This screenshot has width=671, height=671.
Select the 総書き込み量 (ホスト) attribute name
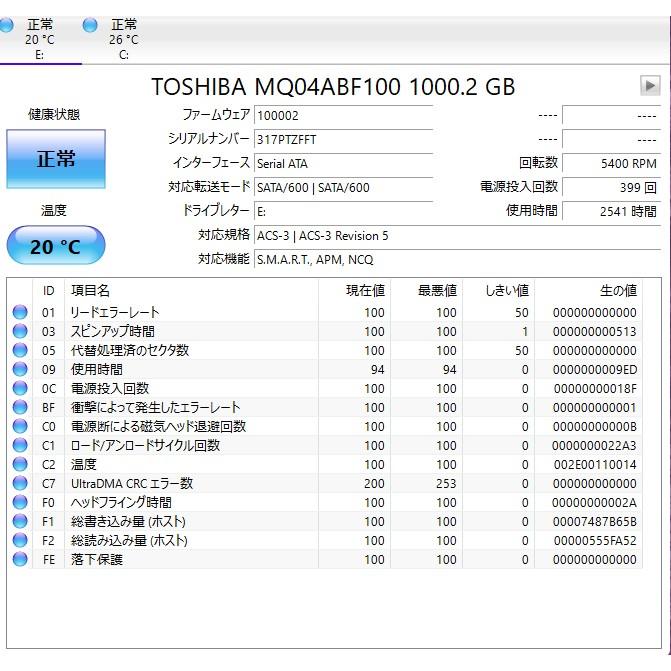(128, 522)
